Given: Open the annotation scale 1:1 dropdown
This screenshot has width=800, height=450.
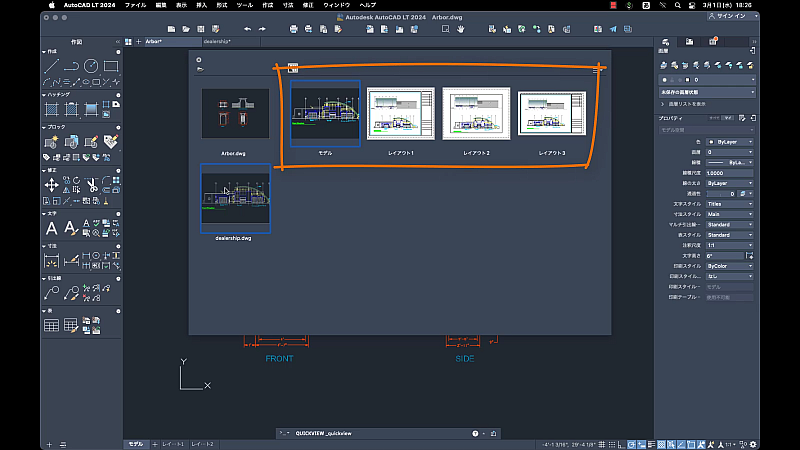Looking at the screenshot, I should 730,245.
